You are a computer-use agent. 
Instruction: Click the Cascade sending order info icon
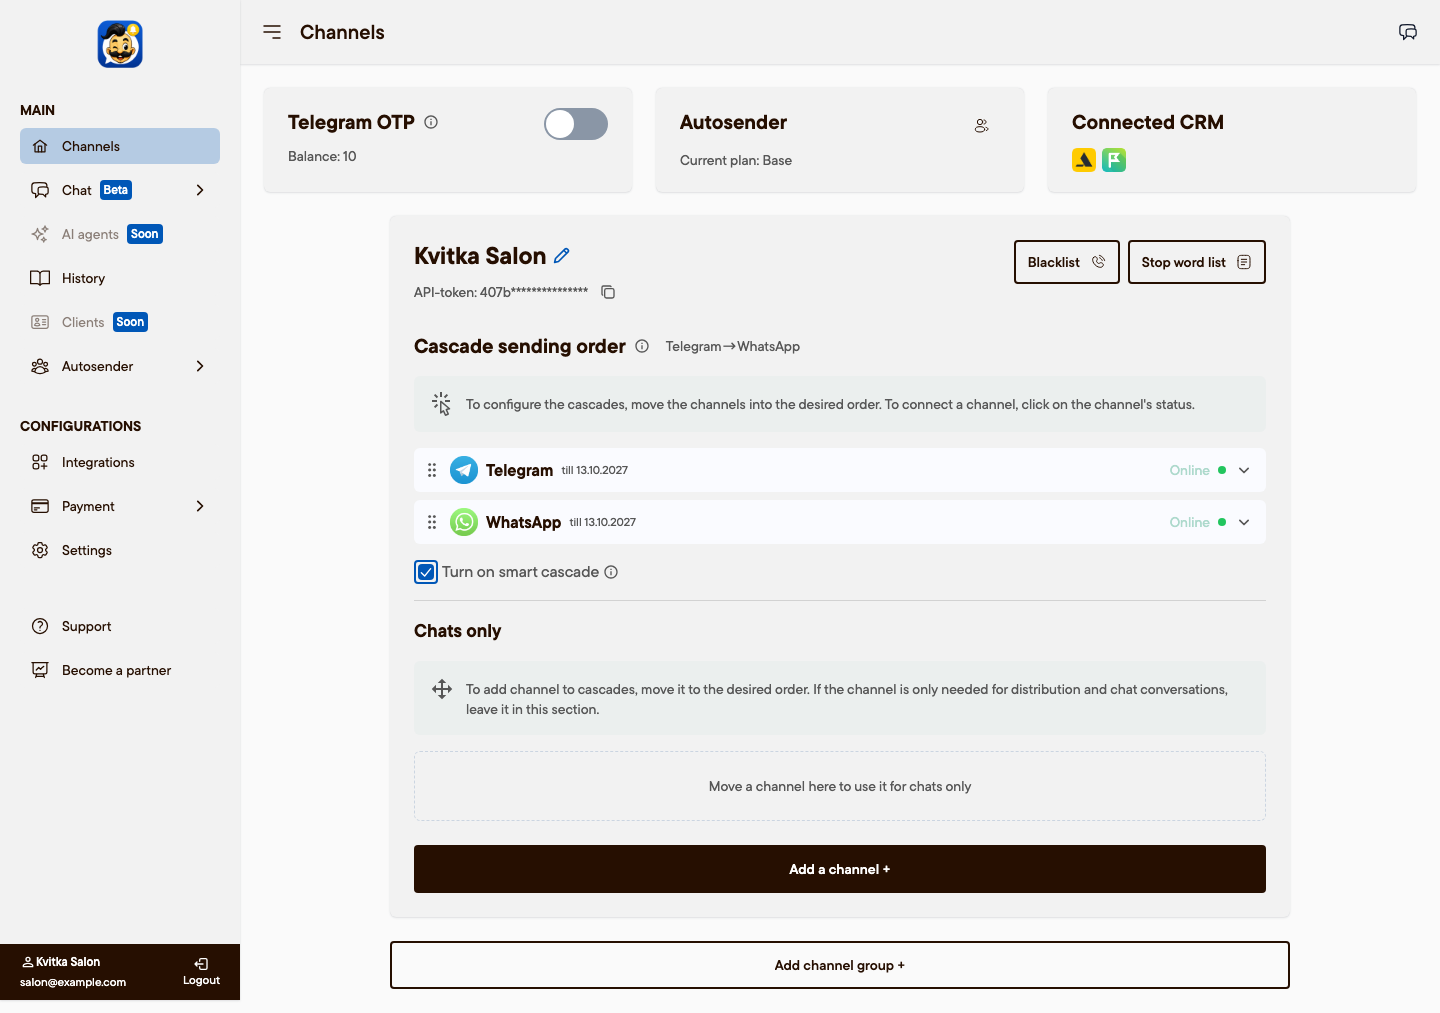coord(642,346)
